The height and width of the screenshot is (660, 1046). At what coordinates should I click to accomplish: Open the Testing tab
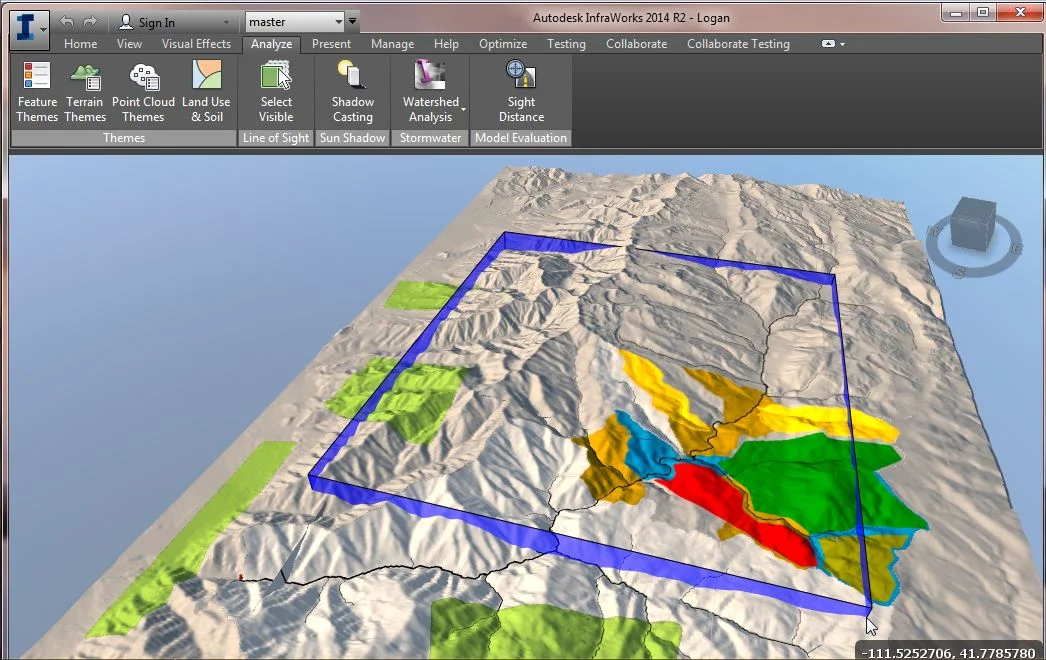click(x=566, y=44)
